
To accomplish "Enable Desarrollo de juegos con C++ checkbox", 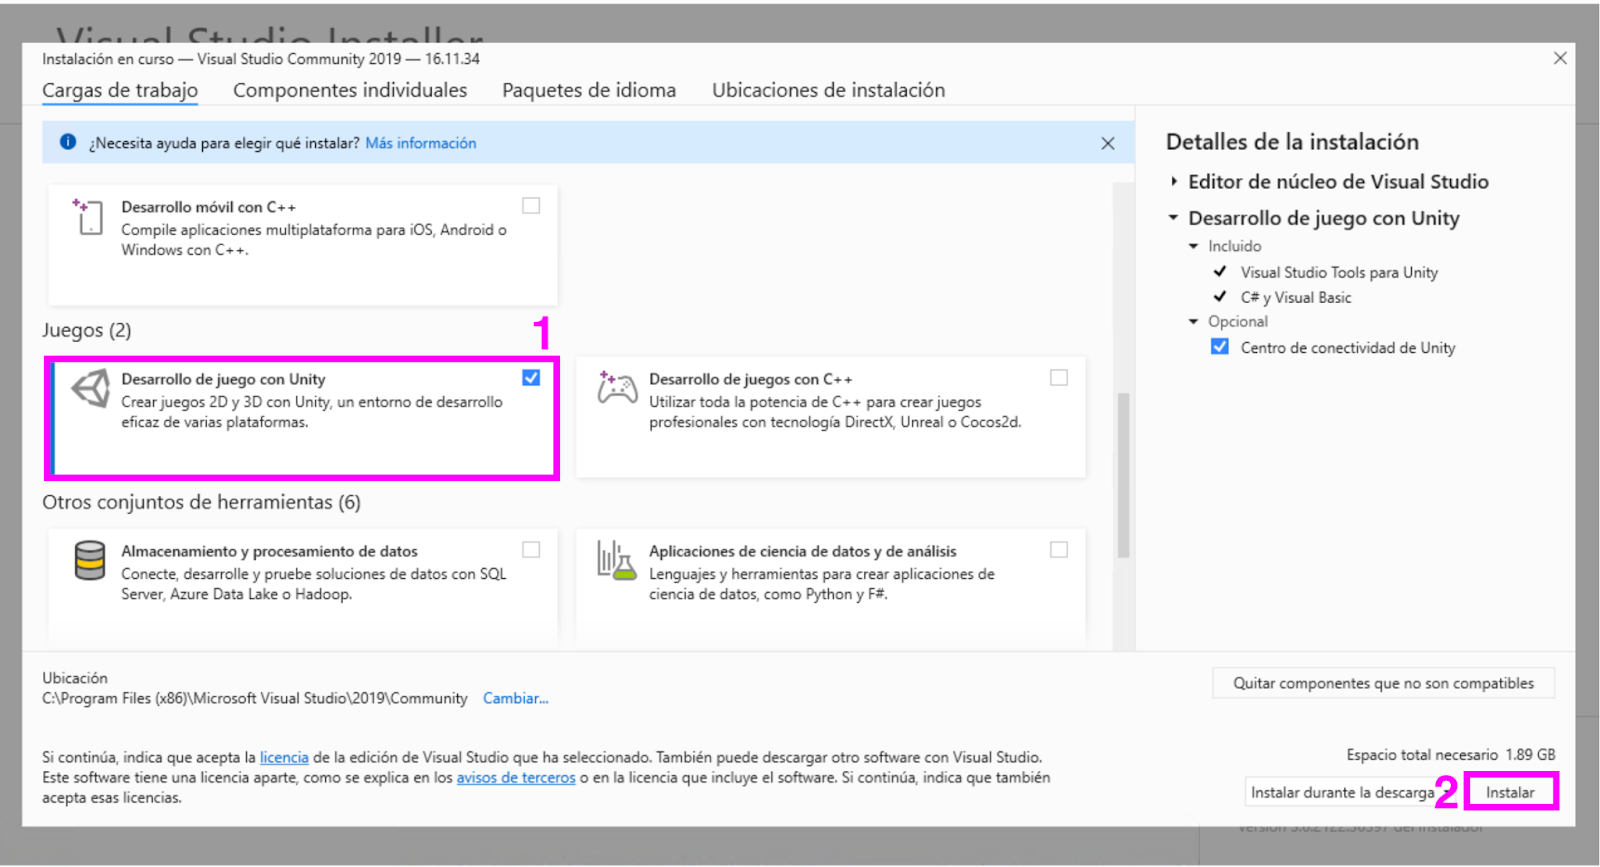I will coord(1058,377).
